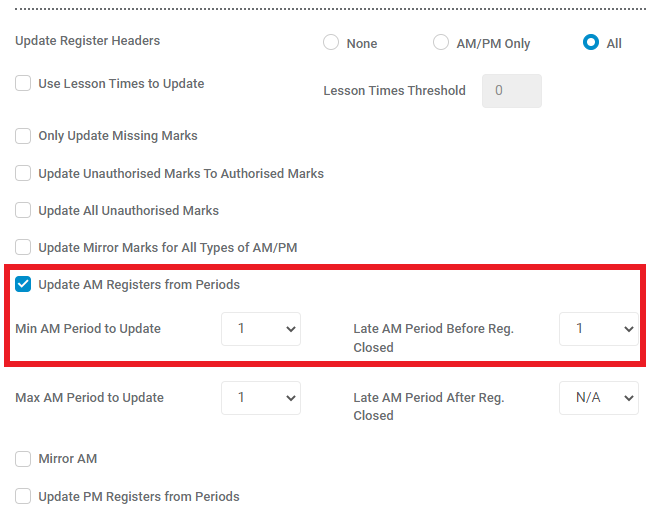The height and width of the screenshot is (524, 647).
Task: Tick Only Update Missing Marks checkbox
Action: click(23, 136)
